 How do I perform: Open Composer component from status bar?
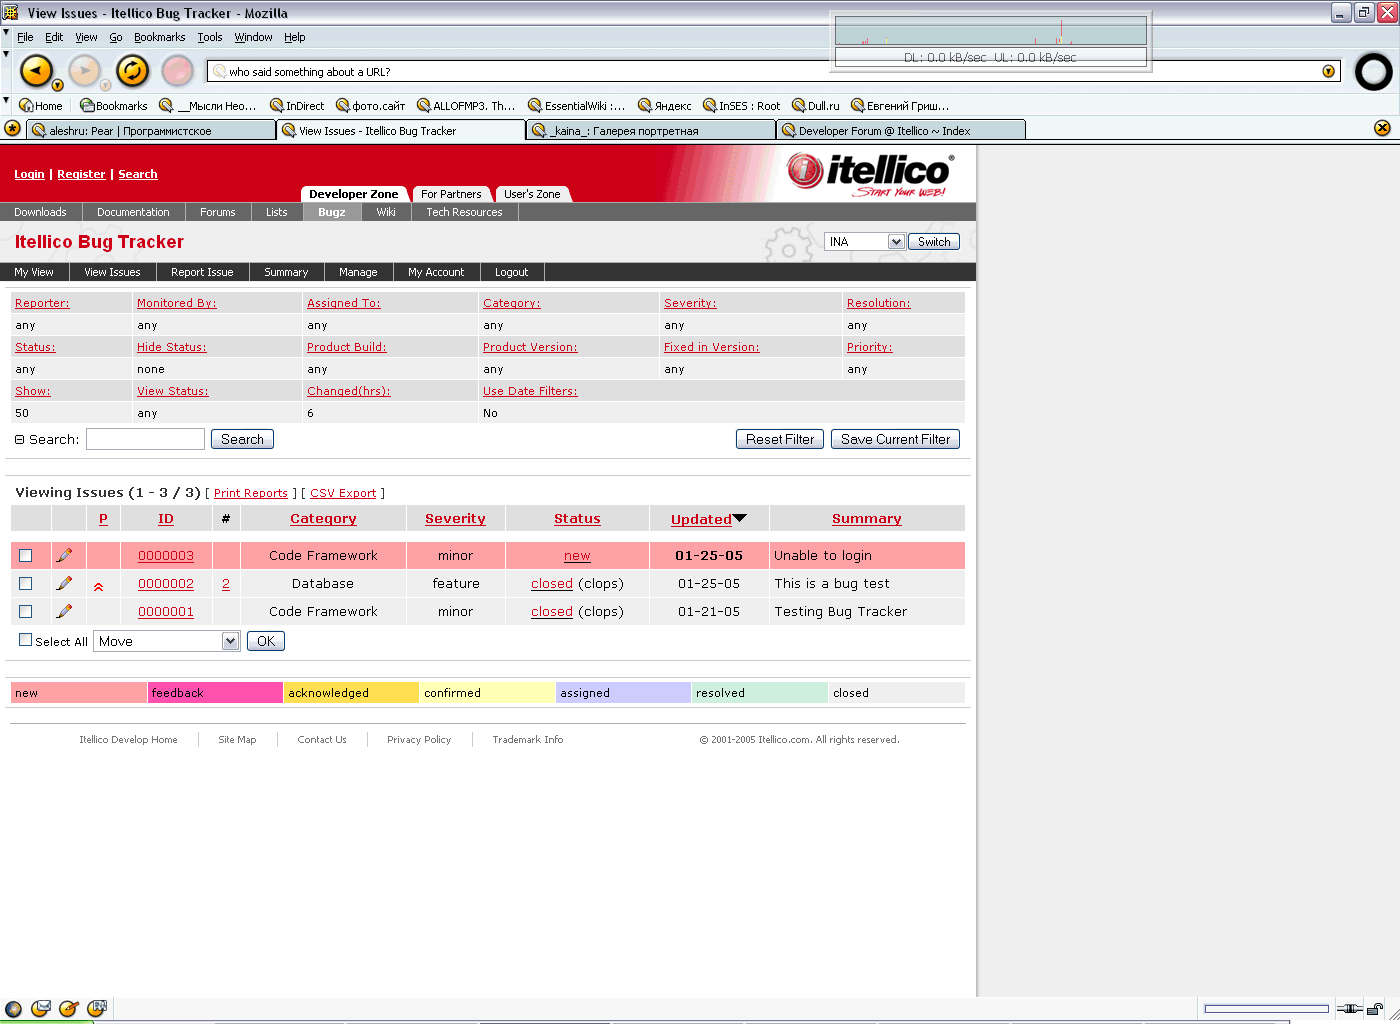coord(69,1009)
